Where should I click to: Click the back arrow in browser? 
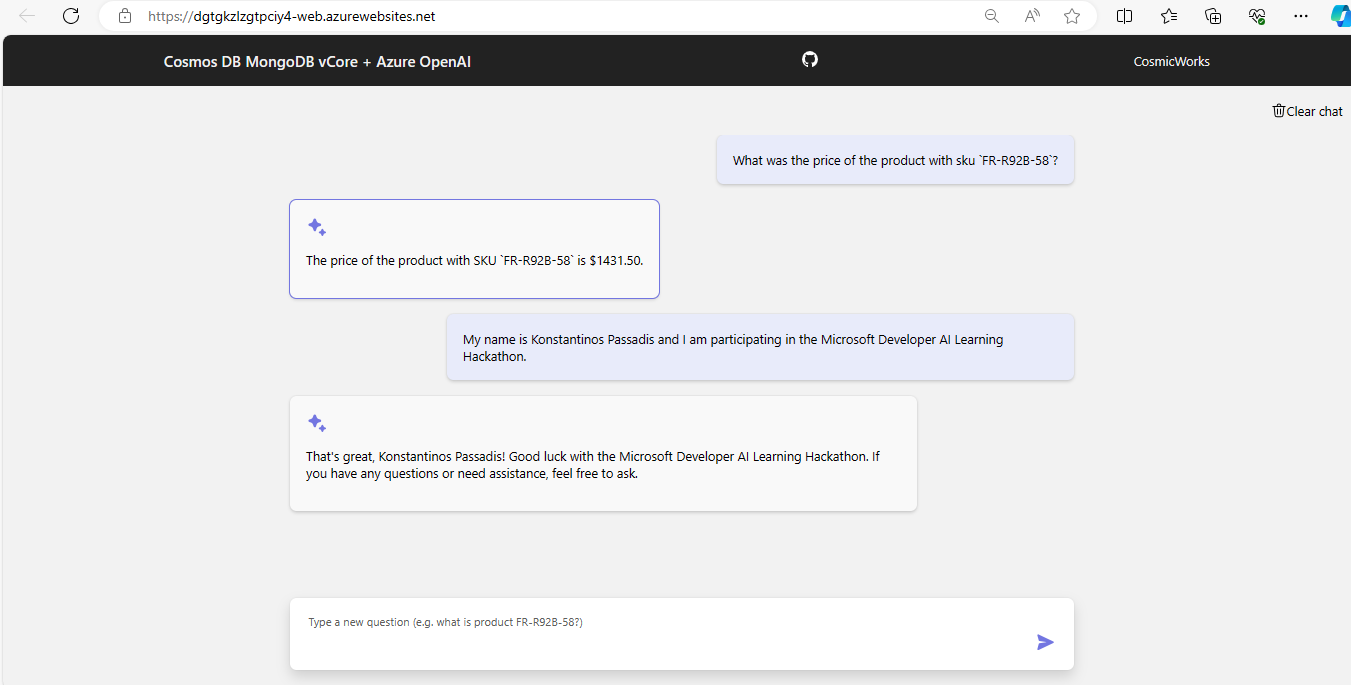[x=27, y=16]
